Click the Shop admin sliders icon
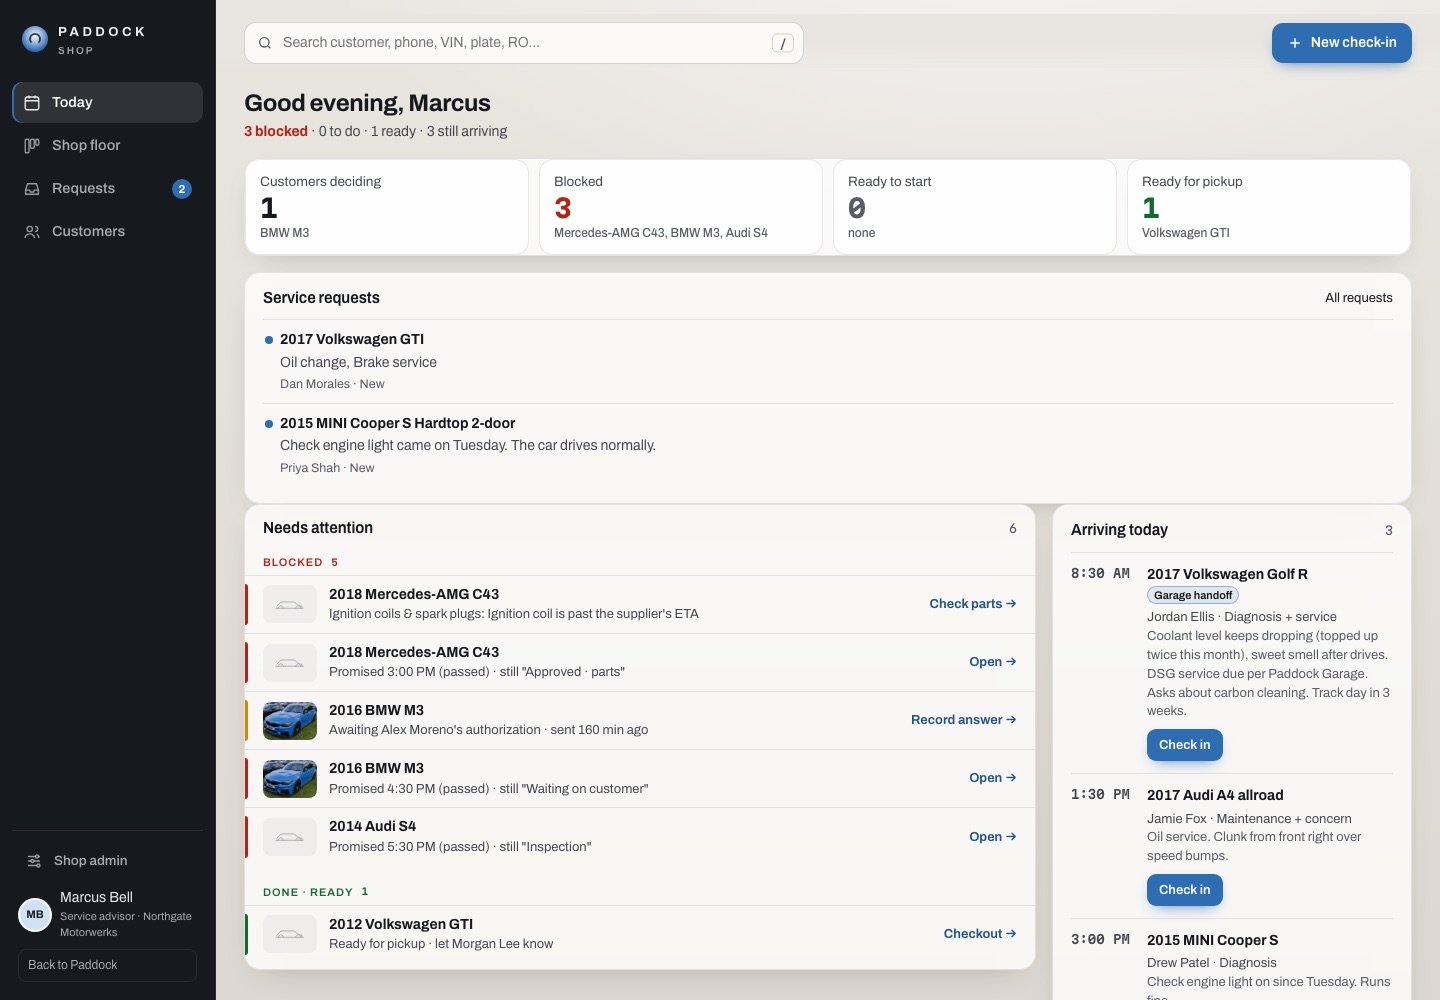This screenshot has width=1440, height=1000. pyautogui.click(x=34, y=861)
